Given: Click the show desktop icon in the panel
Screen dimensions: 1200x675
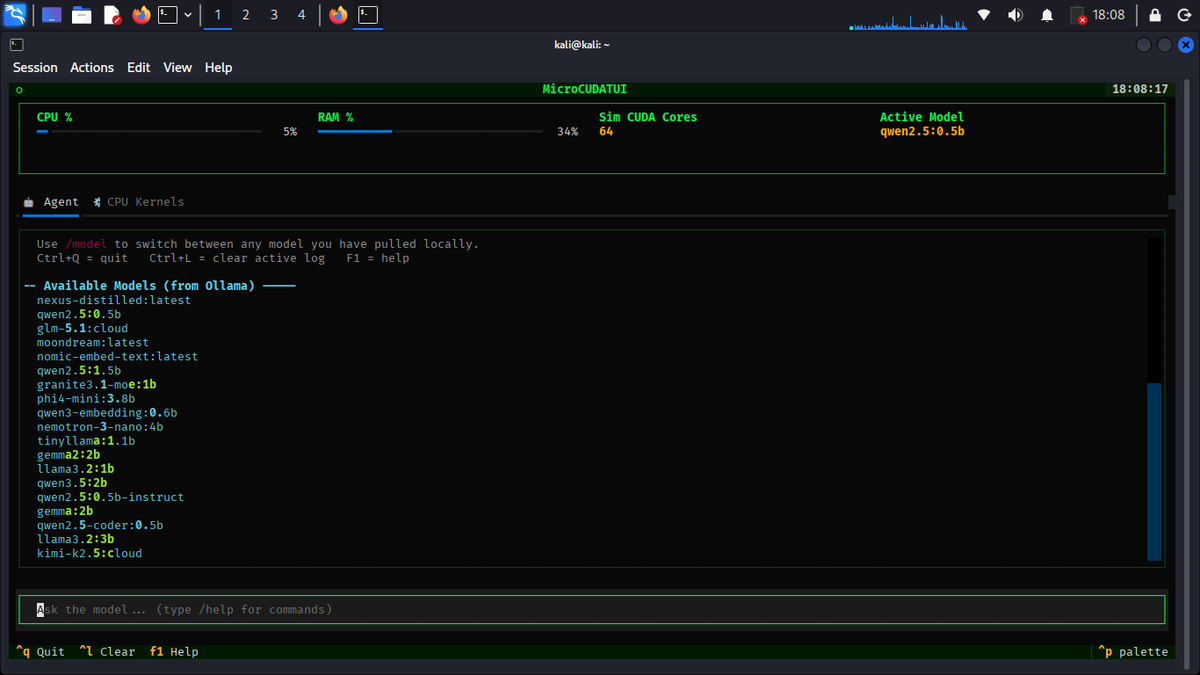Looking at the screenshot, I should pyautogui.click(x=52, y=15).
